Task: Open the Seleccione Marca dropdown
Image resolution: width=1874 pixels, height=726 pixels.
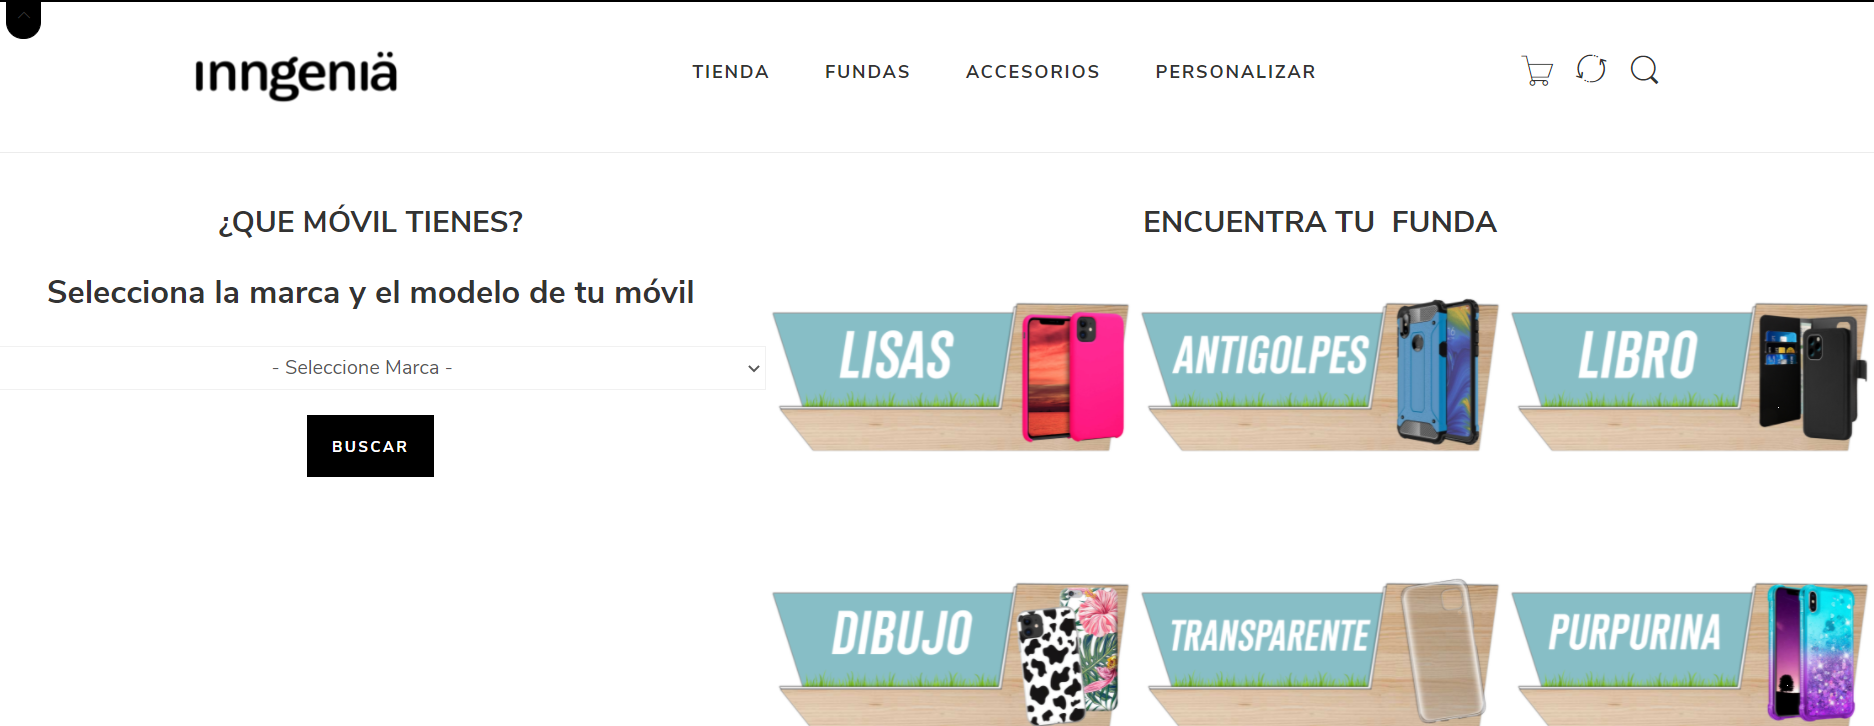Action: [382, 368]
